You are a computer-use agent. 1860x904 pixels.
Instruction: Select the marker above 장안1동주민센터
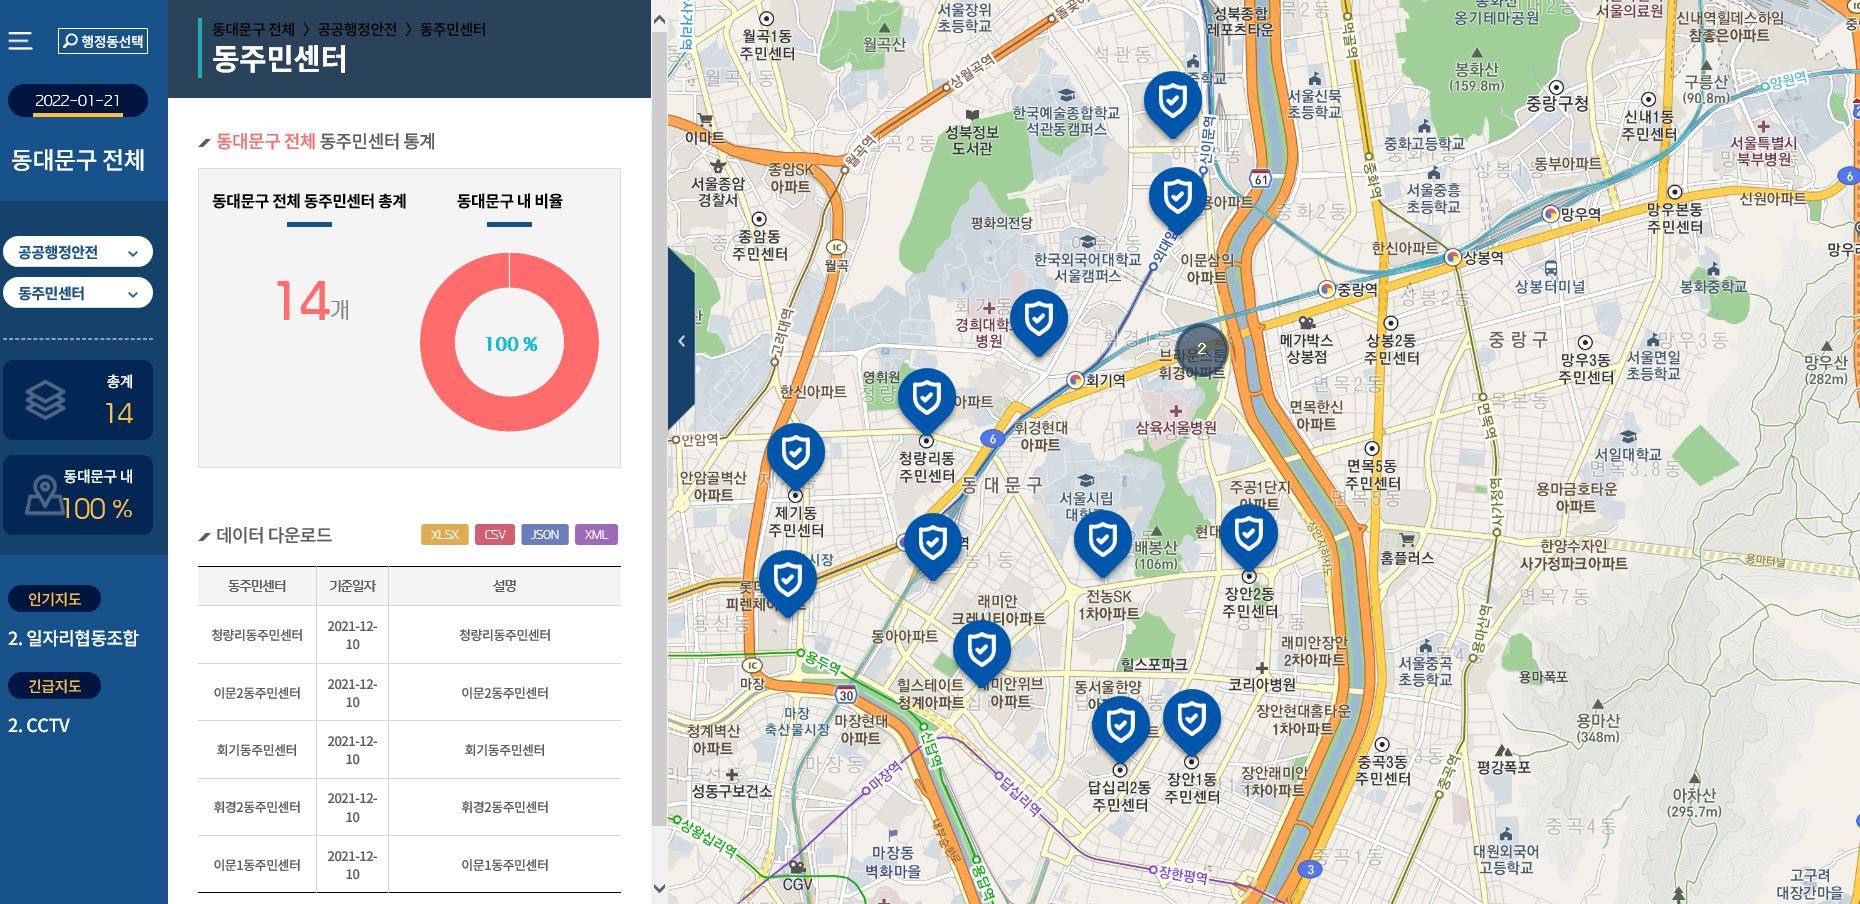coord(1192,718)
